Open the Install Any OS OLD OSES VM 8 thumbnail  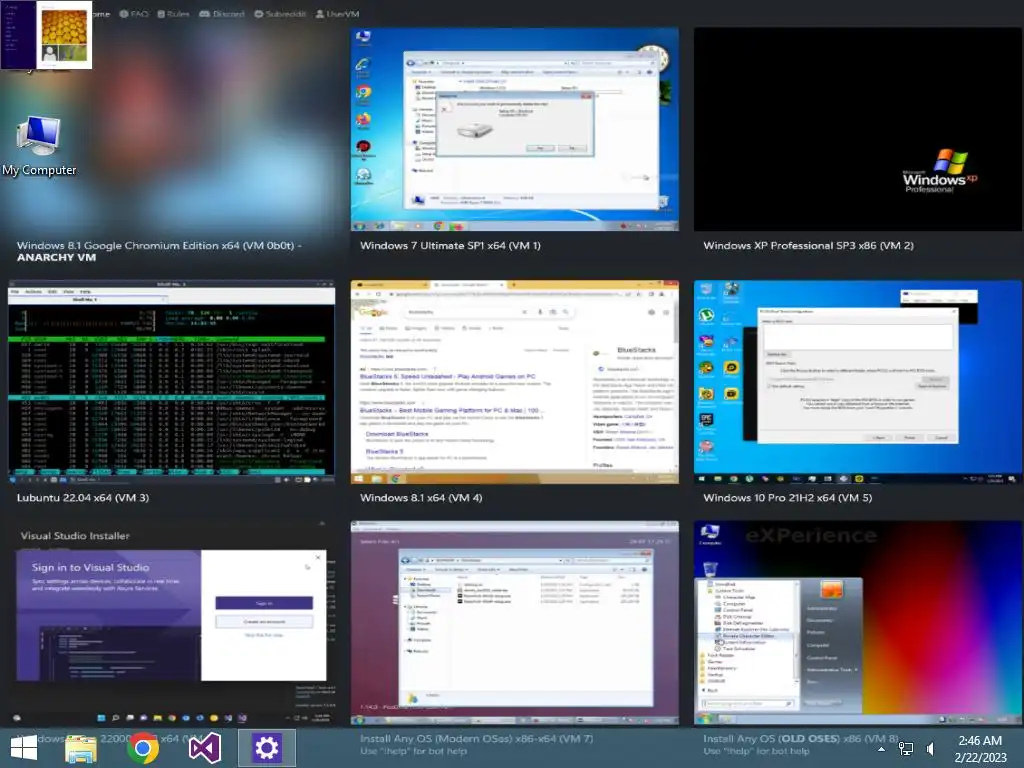tap(857, 622)
